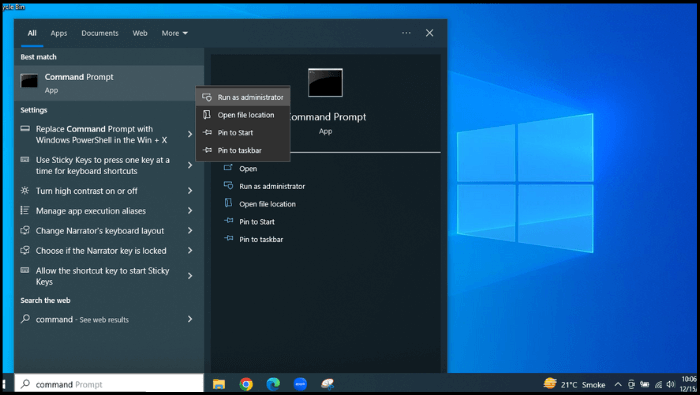The image size is (700, 395).
Task: Open Use Sticky Keys setting result
Action: tap(109, 166)
